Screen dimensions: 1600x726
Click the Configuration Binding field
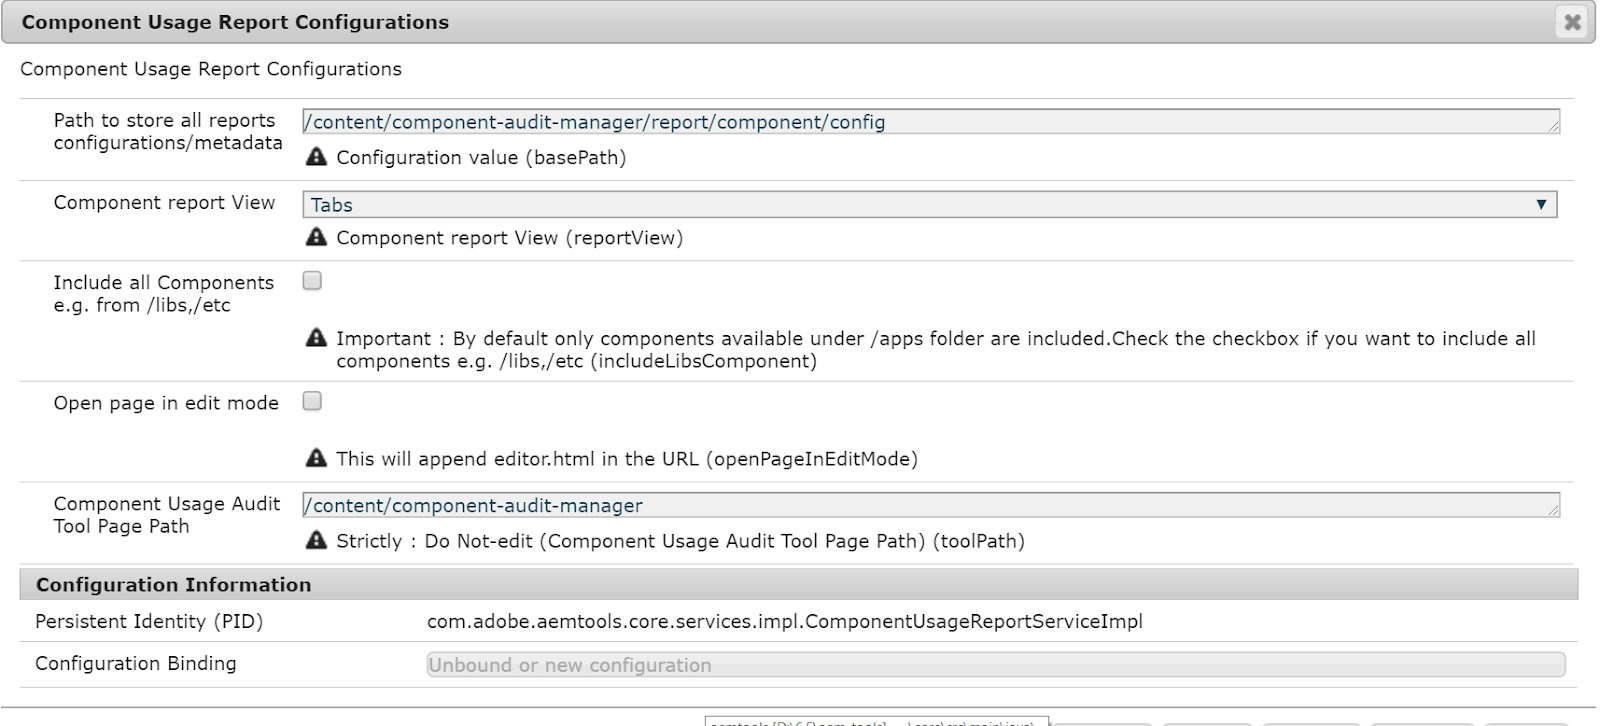point(996,665)
